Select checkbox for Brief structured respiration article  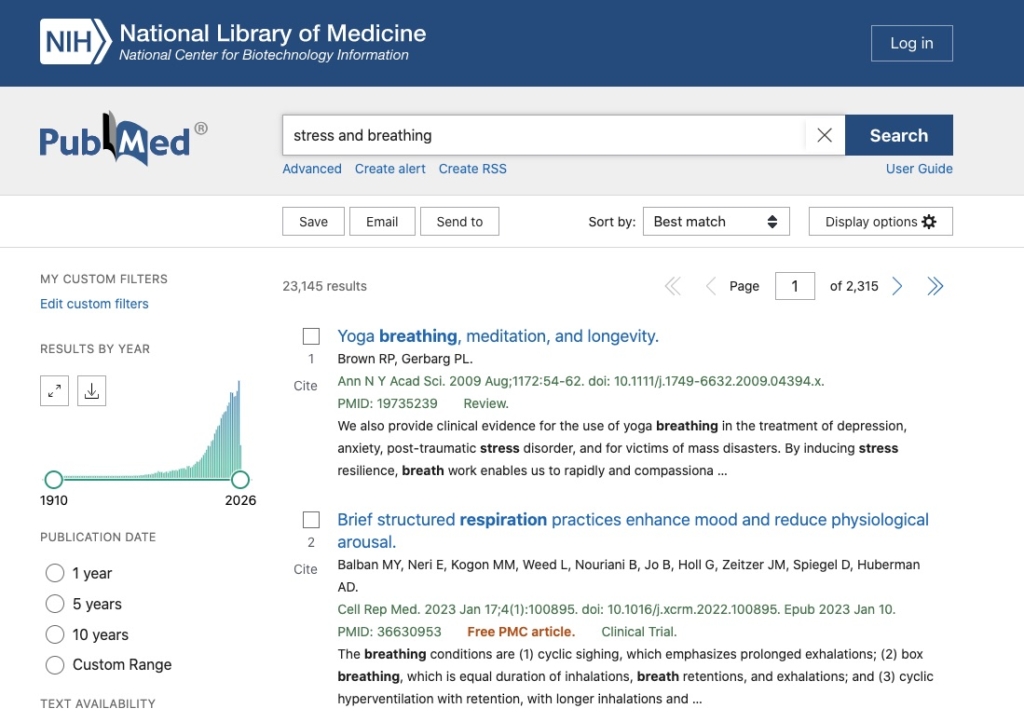point(311,520)
